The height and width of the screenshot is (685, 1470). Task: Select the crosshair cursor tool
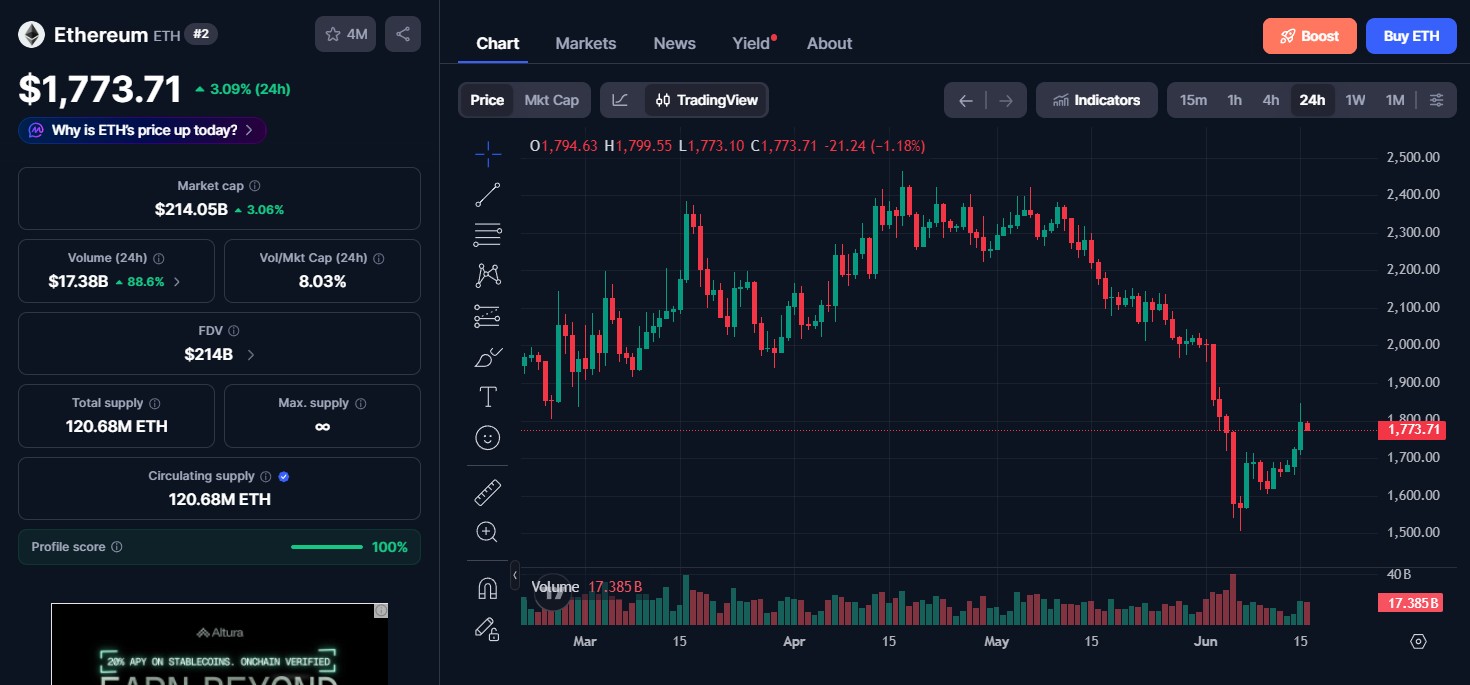(488, 152)
